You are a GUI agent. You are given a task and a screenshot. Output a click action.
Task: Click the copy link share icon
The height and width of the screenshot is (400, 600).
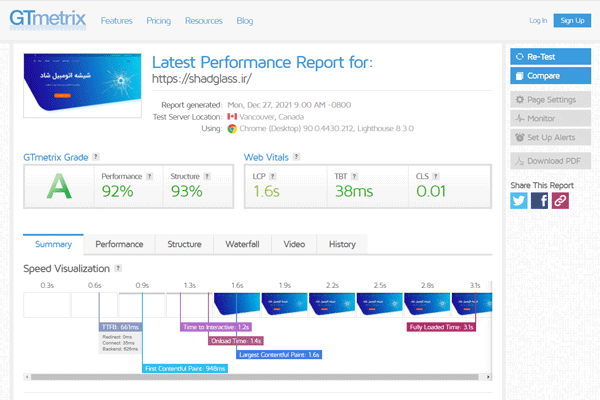pos(560,200)
